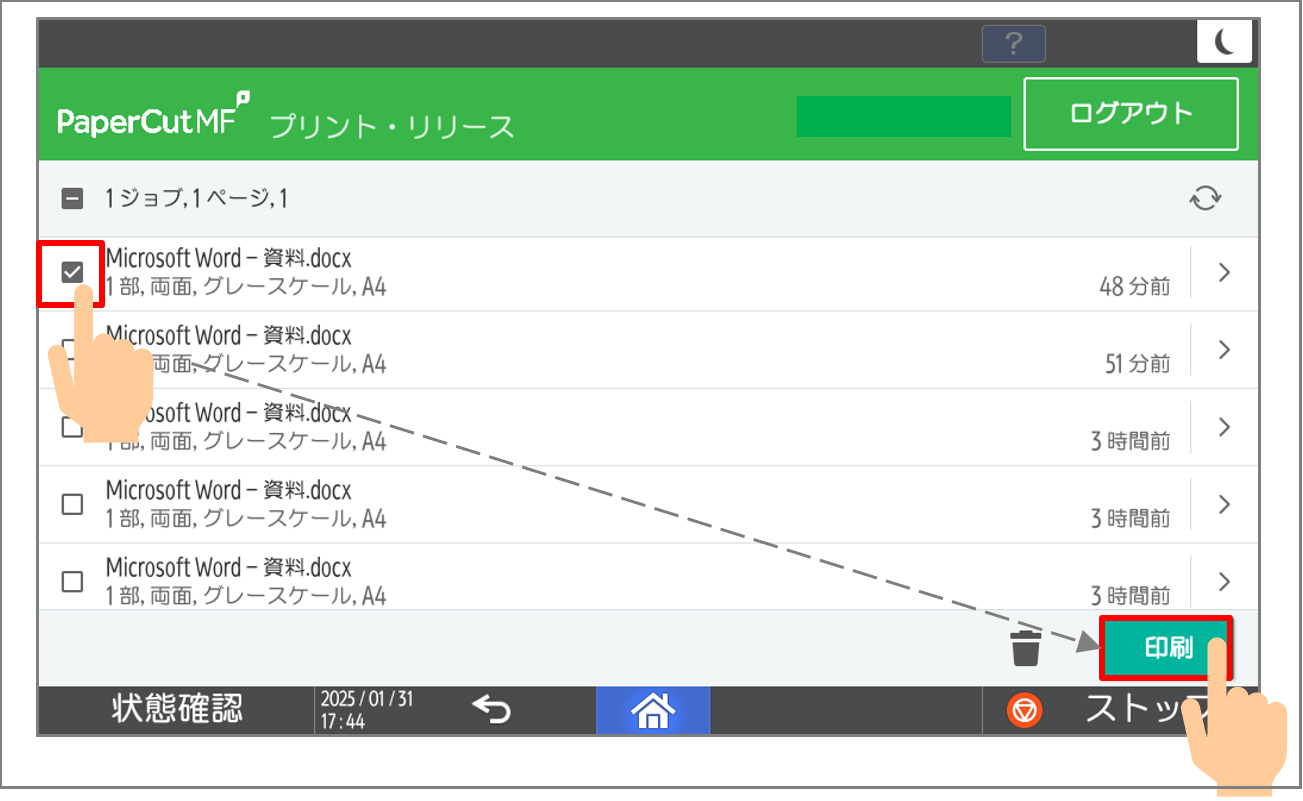Log out with the ログアウト button
Screen dimensions: 1303x801
pyautogui.click(x=1131, y=114)
